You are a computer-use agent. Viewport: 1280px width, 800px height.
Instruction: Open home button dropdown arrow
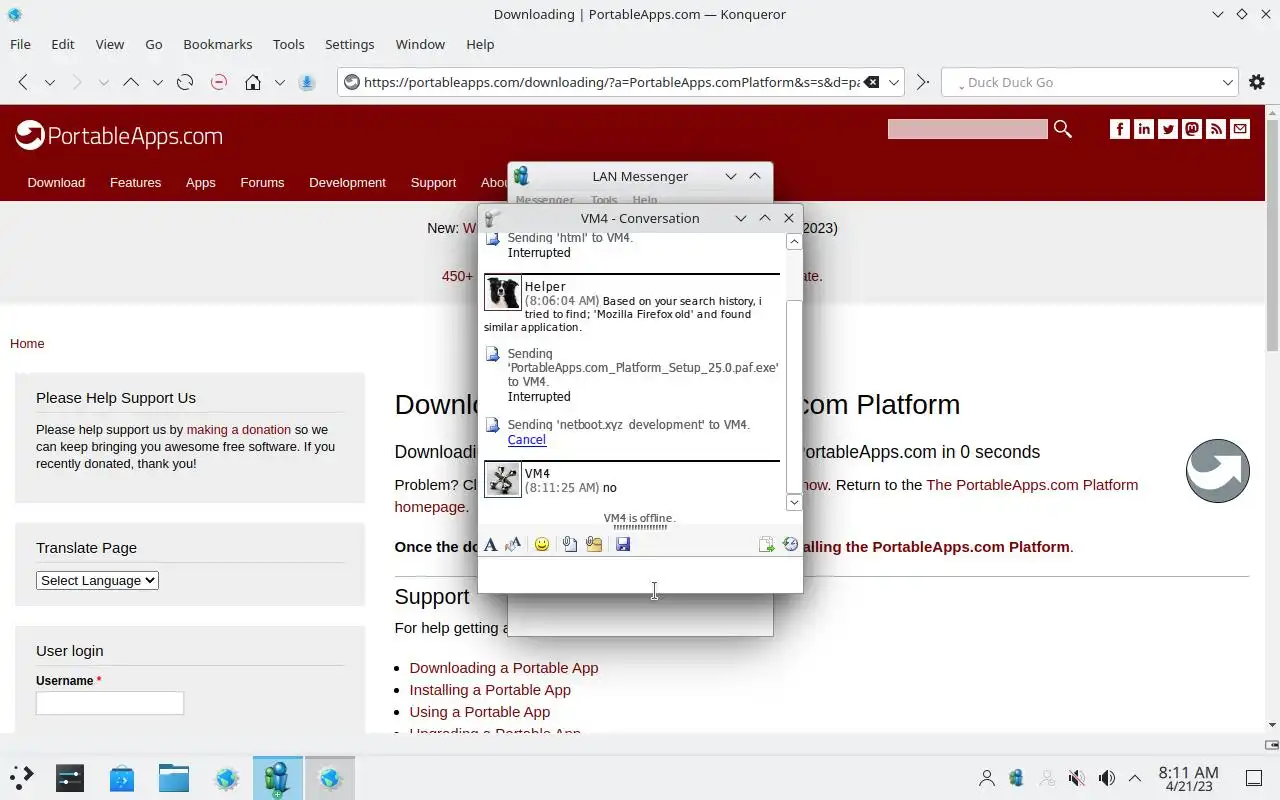280,82
